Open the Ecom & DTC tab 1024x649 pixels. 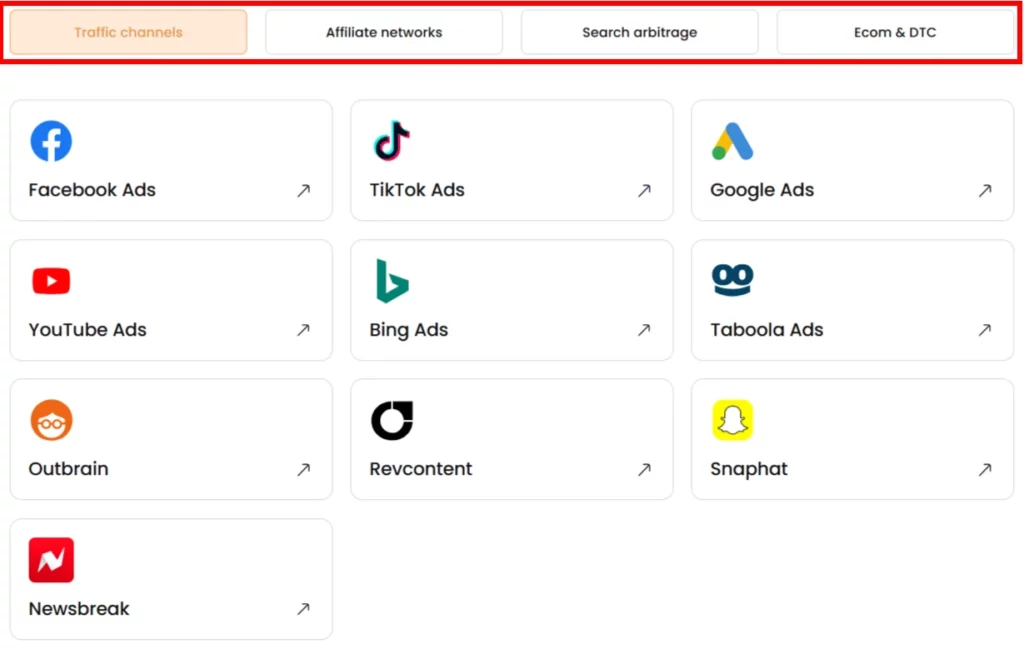coord(895,32)
